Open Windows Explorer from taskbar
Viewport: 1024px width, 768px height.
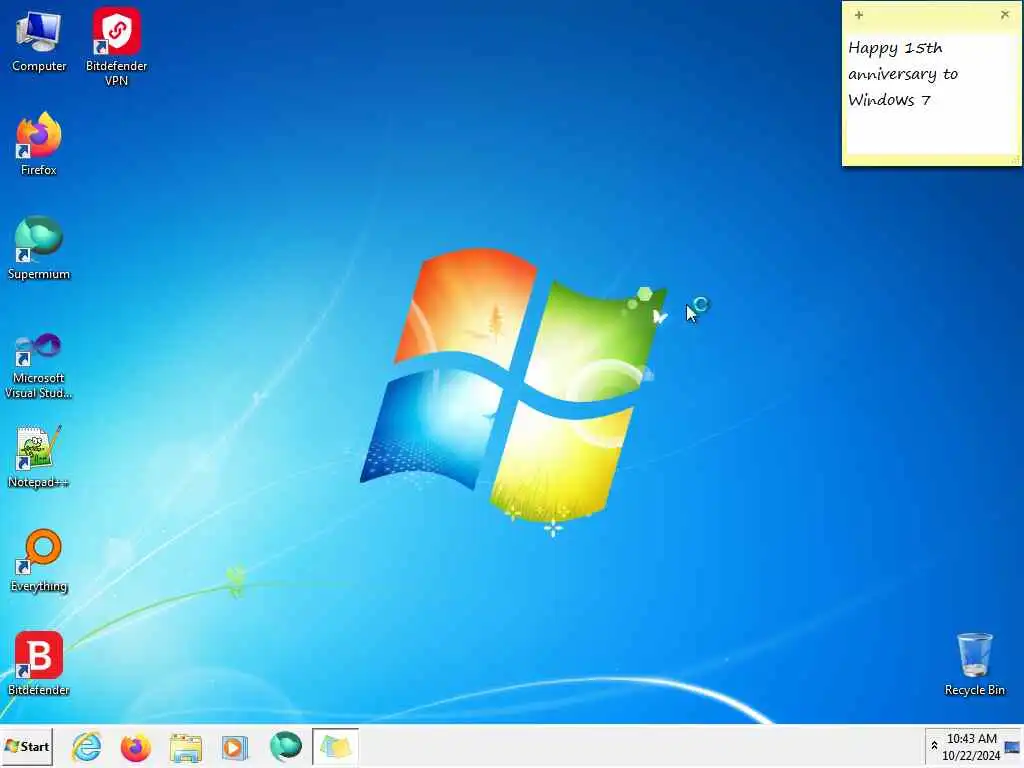click(x=185, y=746)
